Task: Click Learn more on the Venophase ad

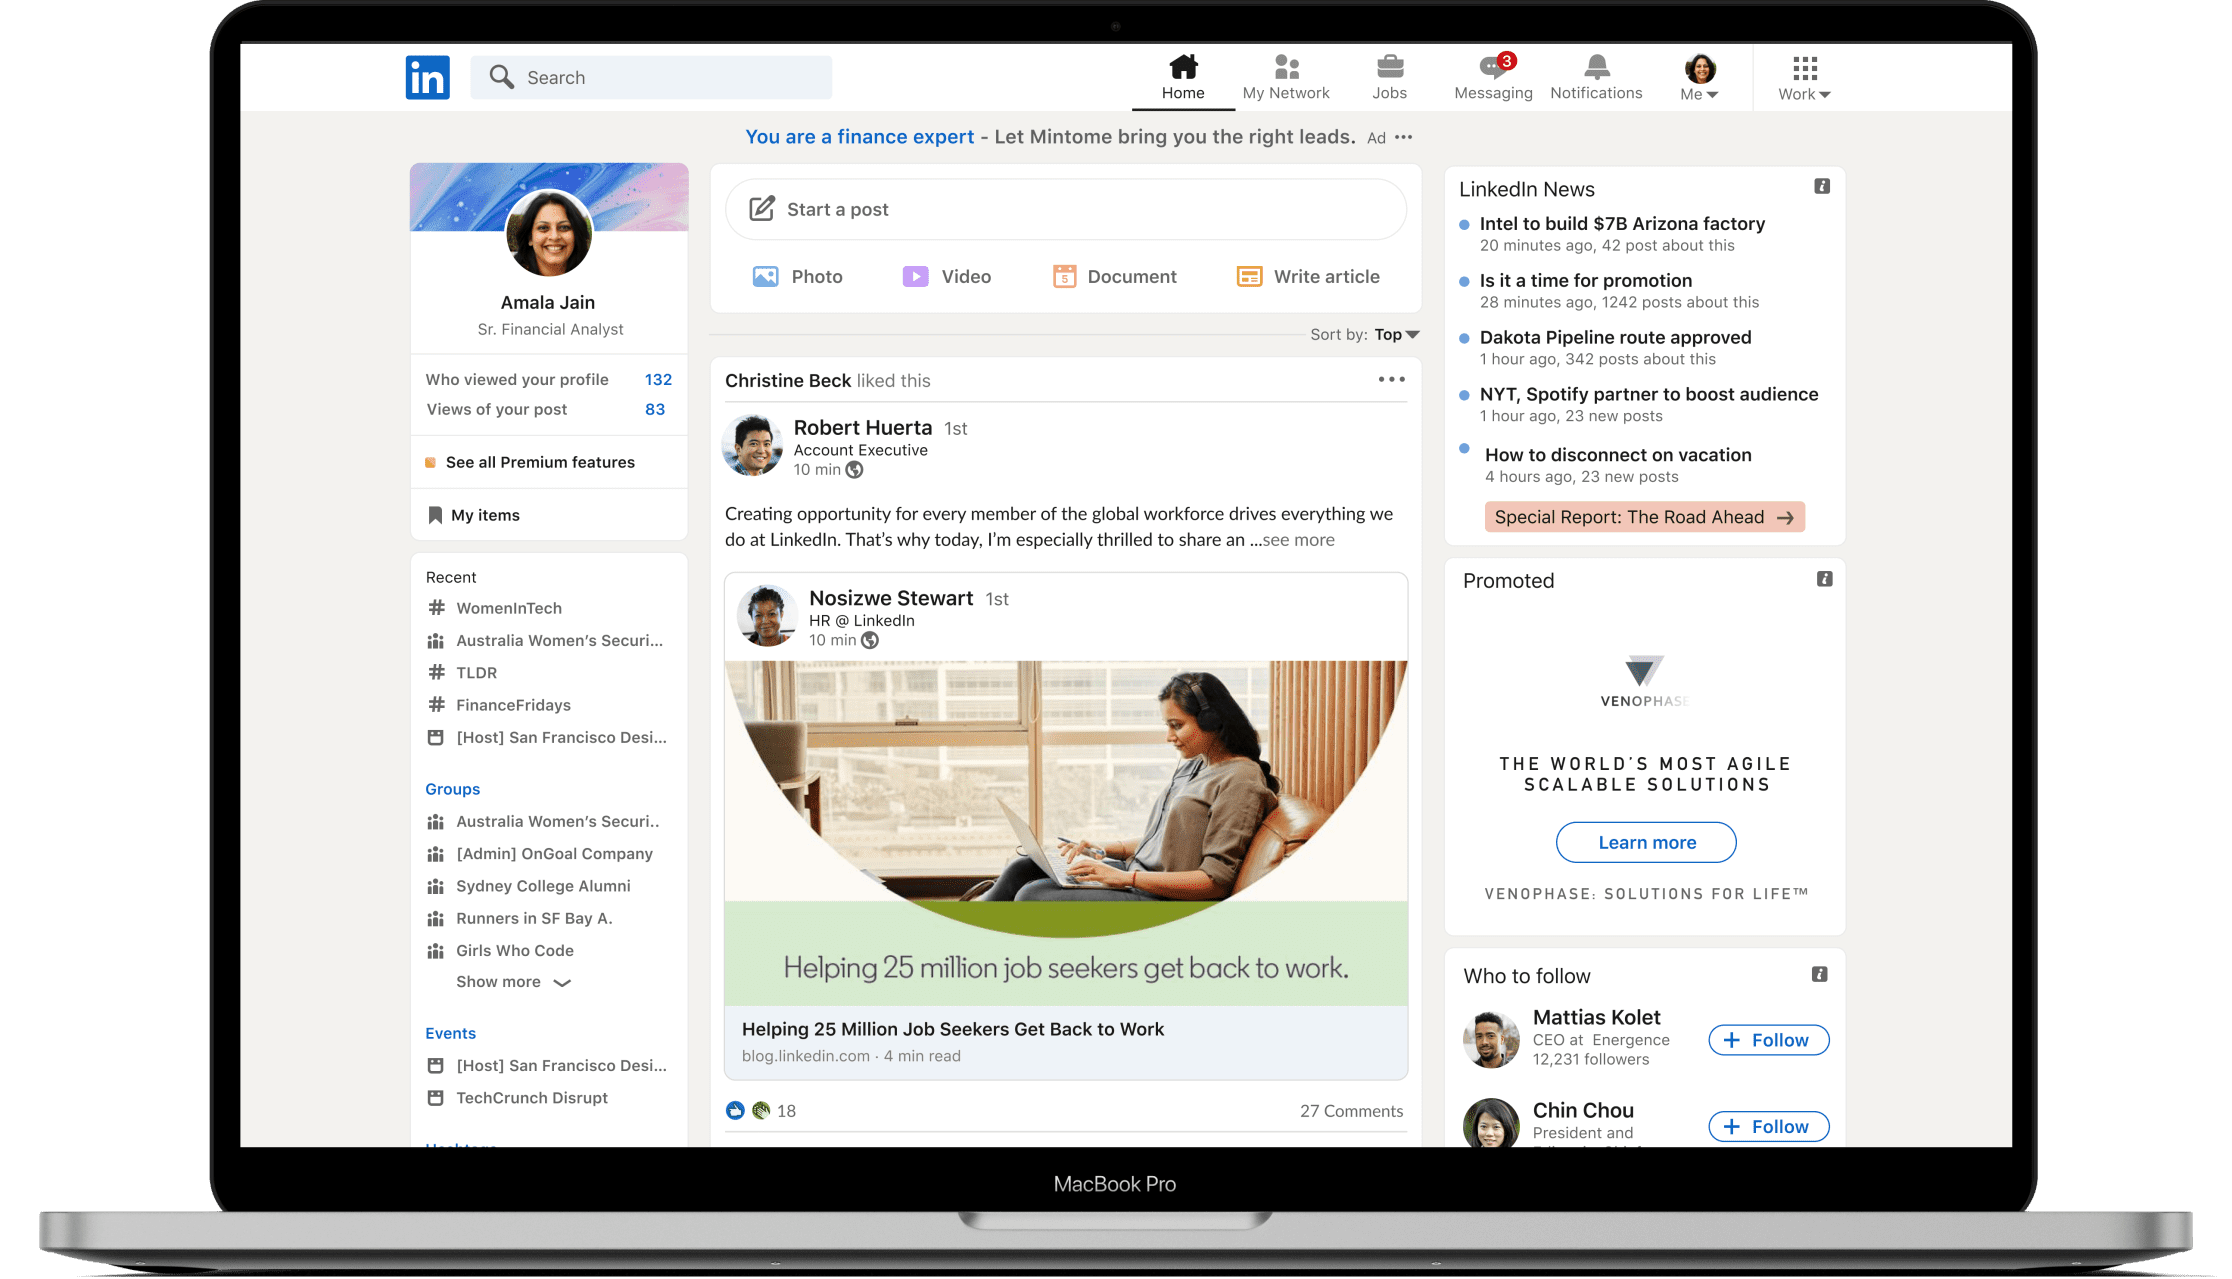Action: point(1645,842)
